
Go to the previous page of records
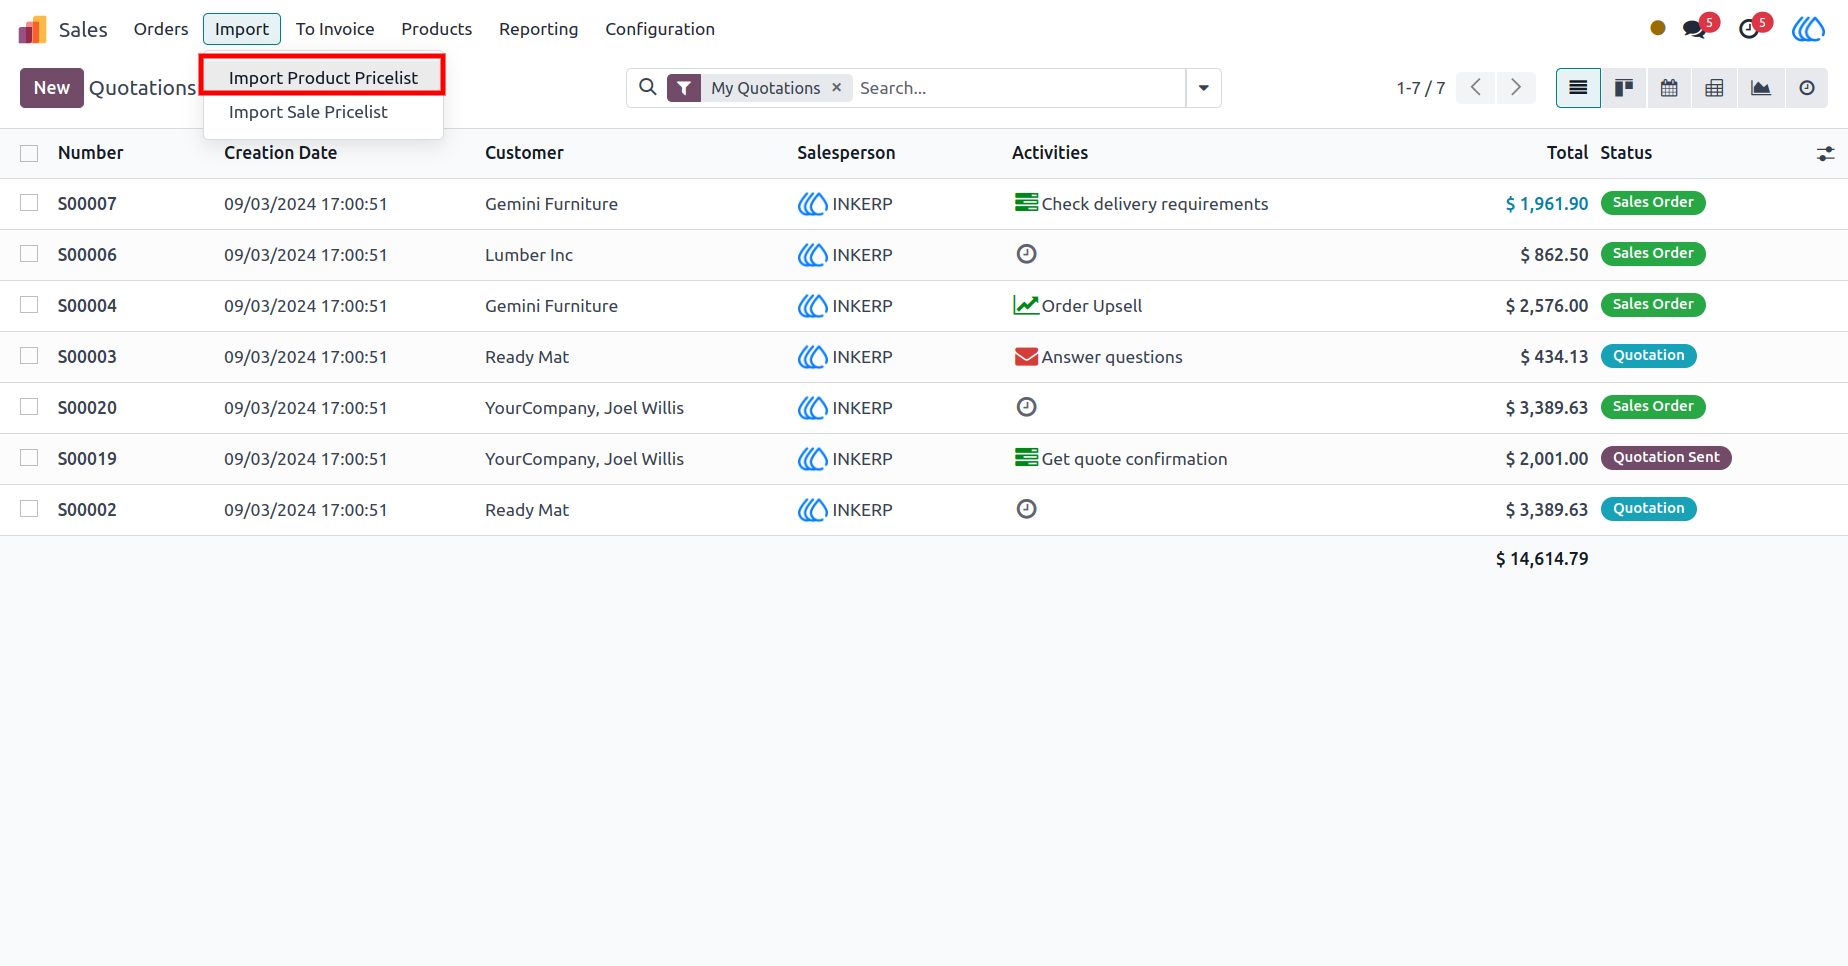1476,88
